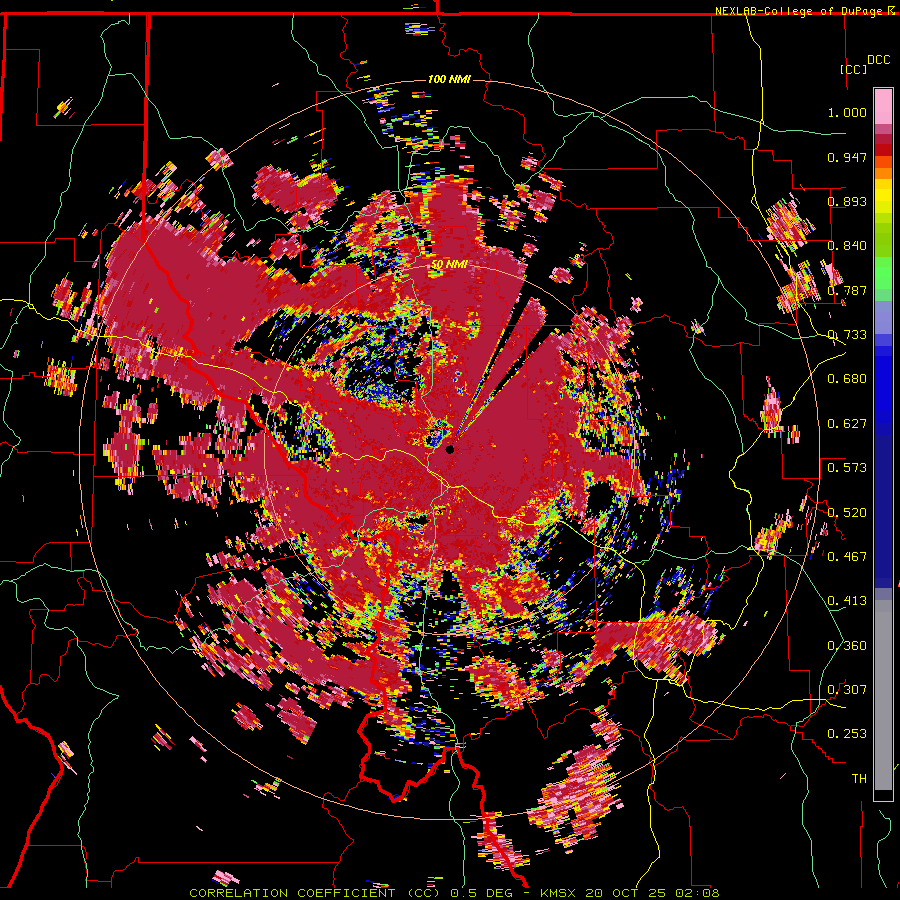Click the 0.253 scale value
900x900 pixels.
(847, 734)
